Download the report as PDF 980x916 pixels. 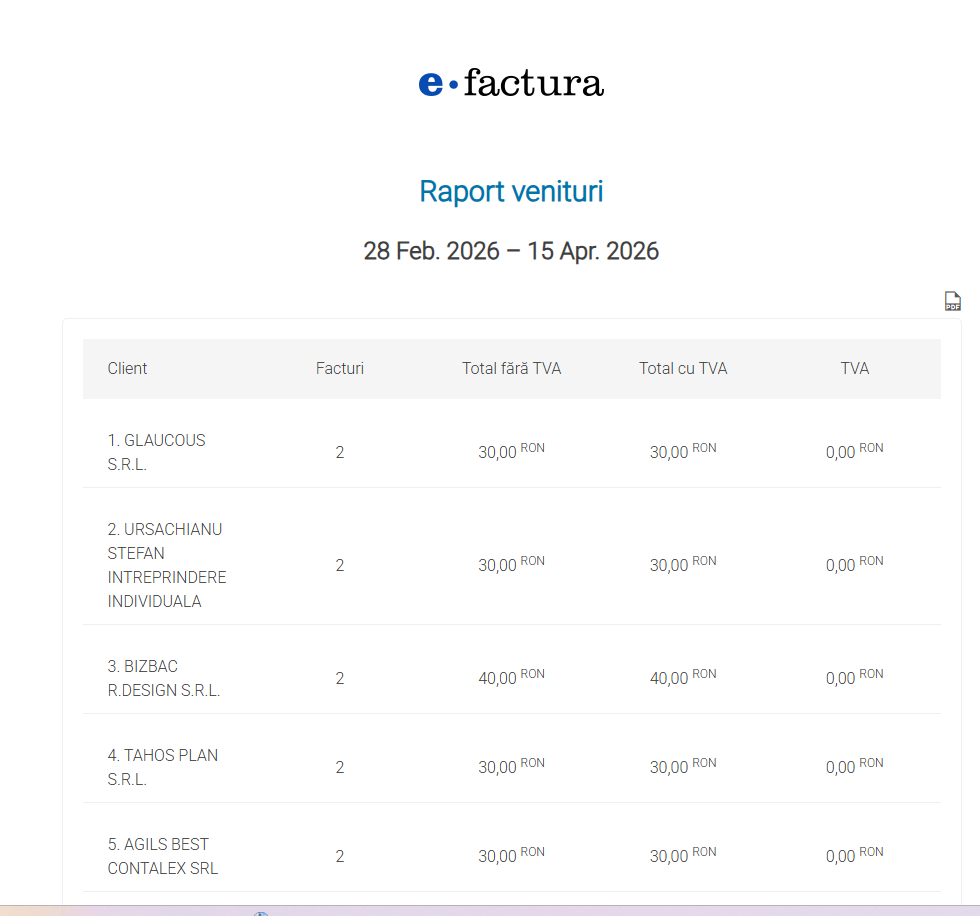[x=952, y=301]
